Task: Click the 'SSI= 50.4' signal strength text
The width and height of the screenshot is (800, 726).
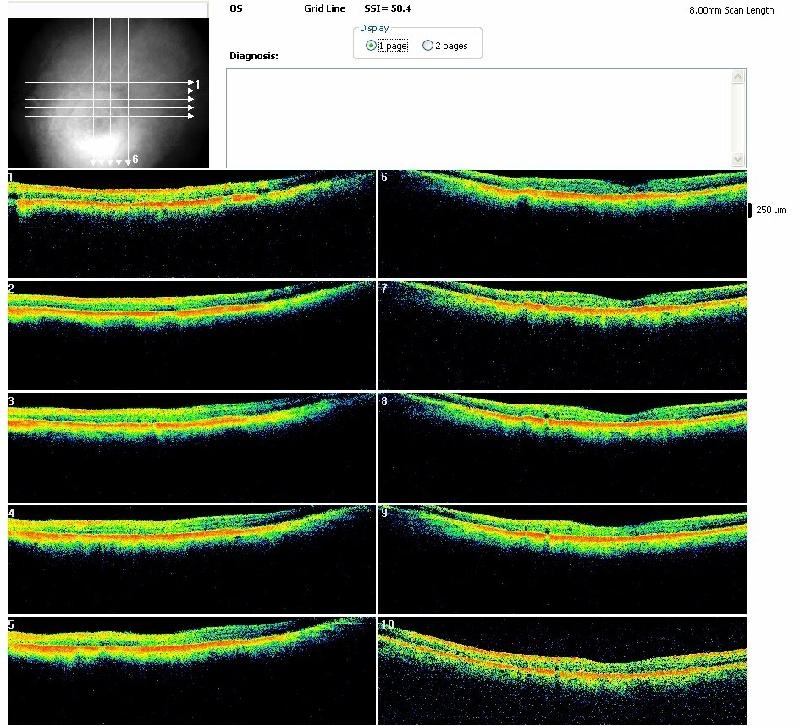Action: click(388, 9)
